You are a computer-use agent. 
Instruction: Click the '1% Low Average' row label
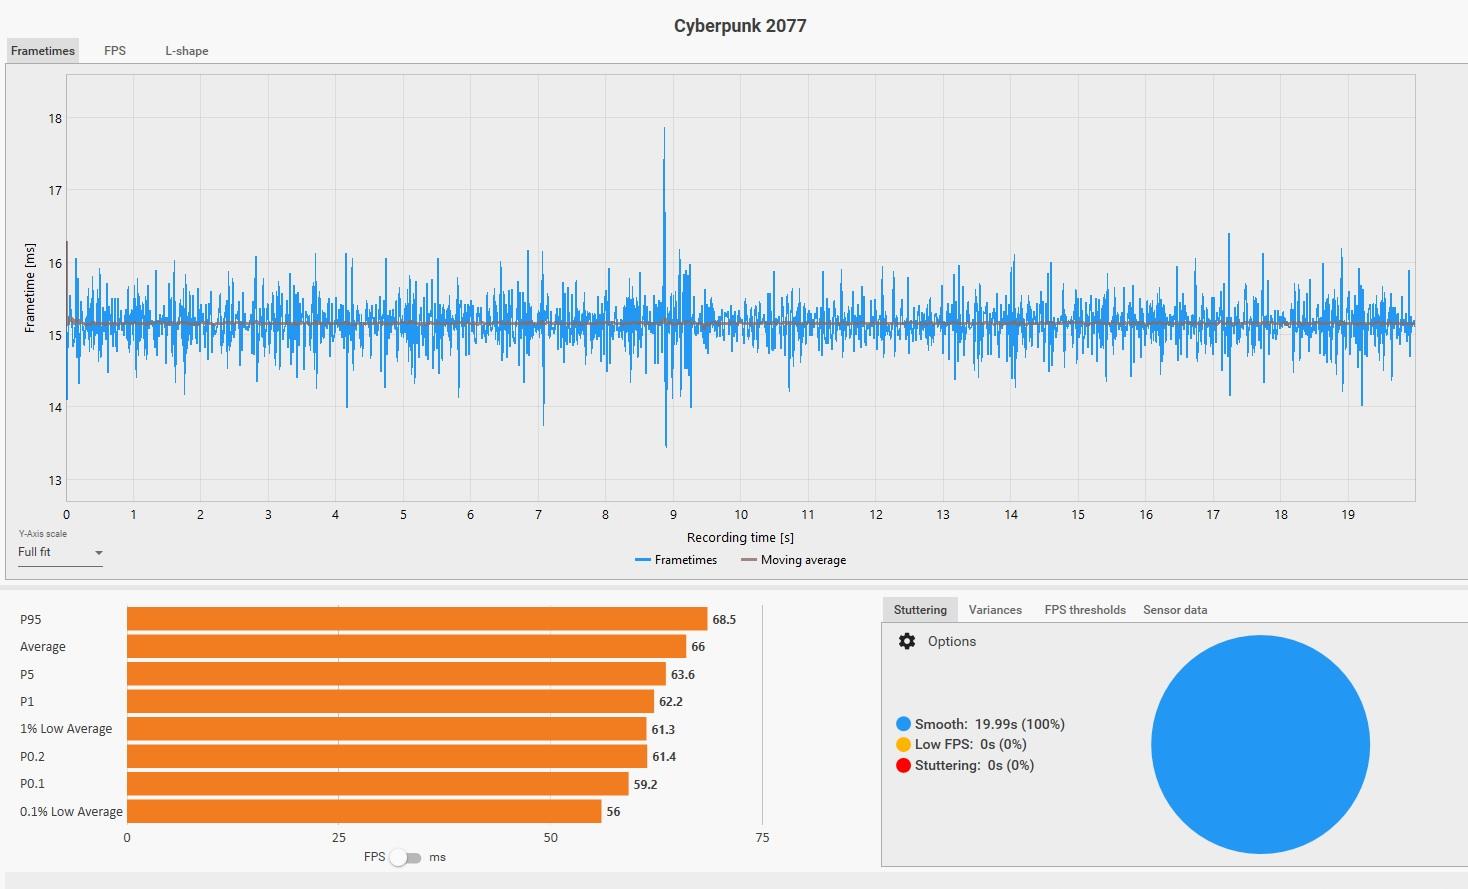coord(66,729)
